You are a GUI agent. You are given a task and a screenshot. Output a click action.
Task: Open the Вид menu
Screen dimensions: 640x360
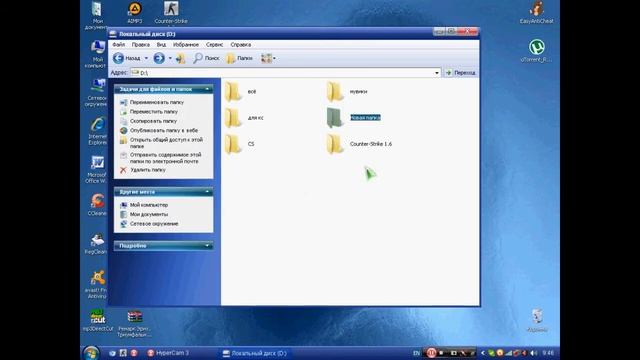pos(161,44)
